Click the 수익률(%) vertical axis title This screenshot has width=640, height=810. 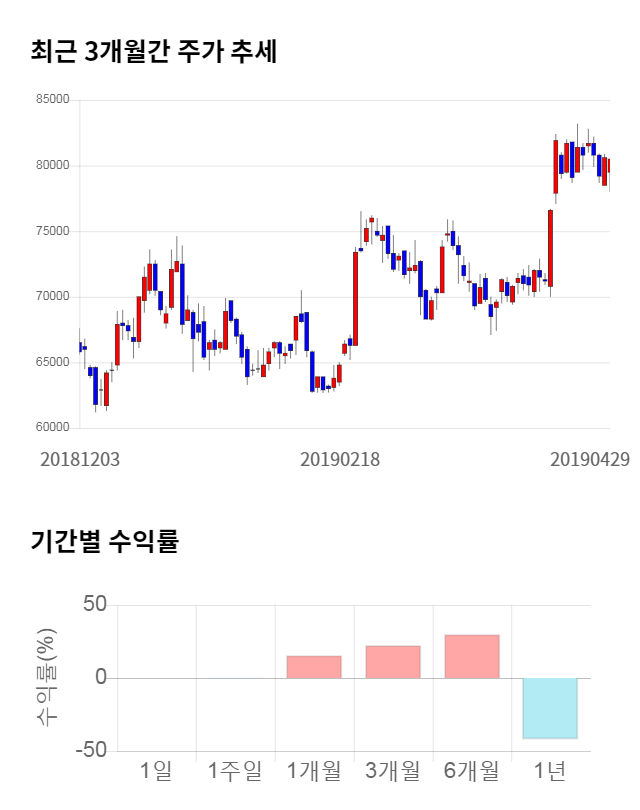pos(47,677)
